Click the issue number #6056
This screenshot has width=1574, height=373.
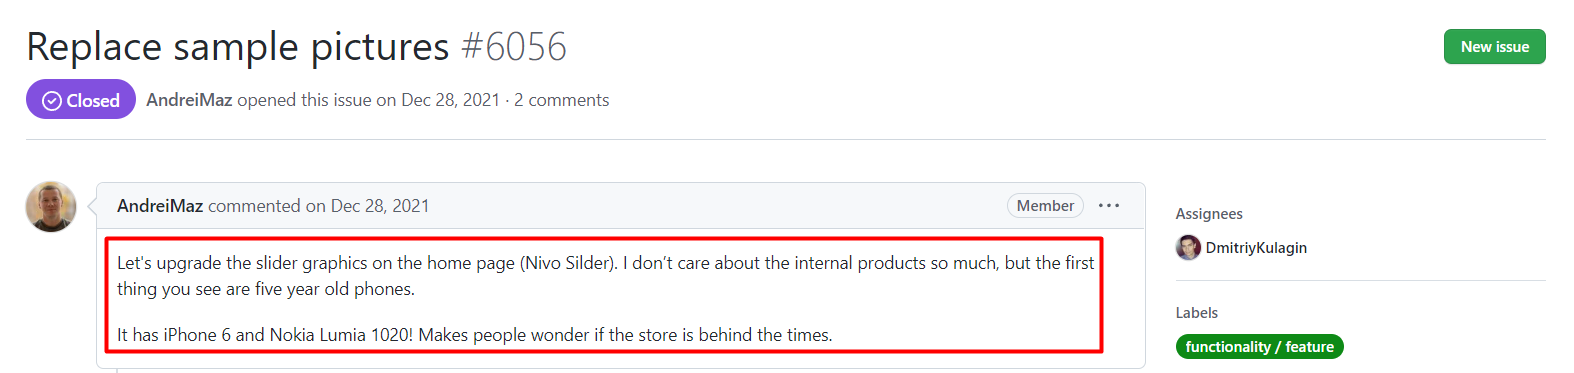pos(514,47)
